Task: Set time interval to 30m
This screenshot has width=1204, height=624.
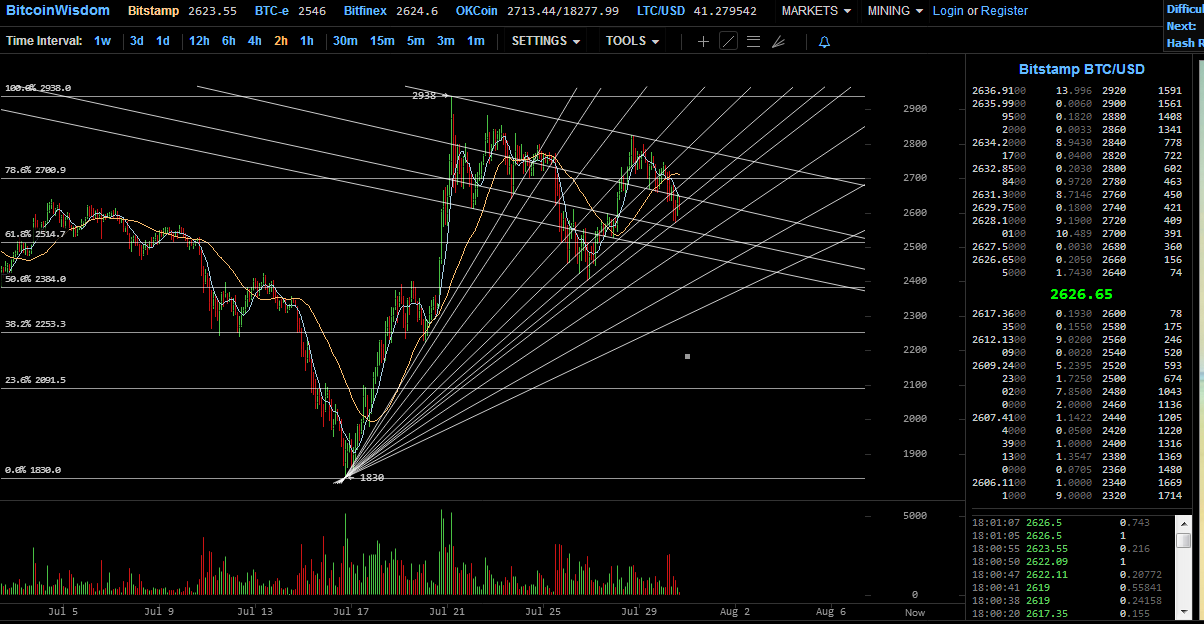Action: click(345, 41)
